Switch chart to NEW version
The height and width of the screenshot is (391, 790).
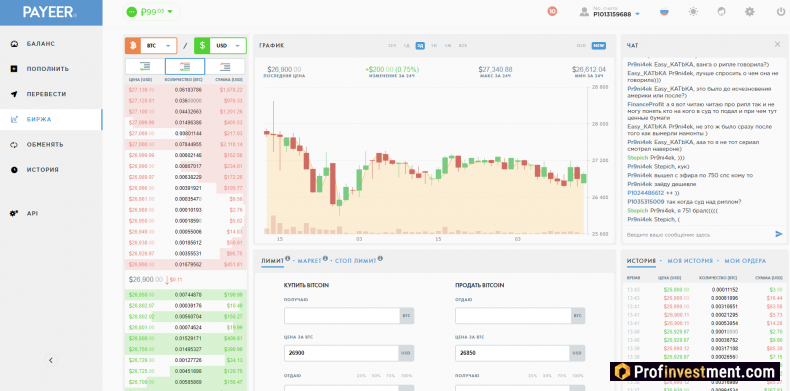pos(599,46)
